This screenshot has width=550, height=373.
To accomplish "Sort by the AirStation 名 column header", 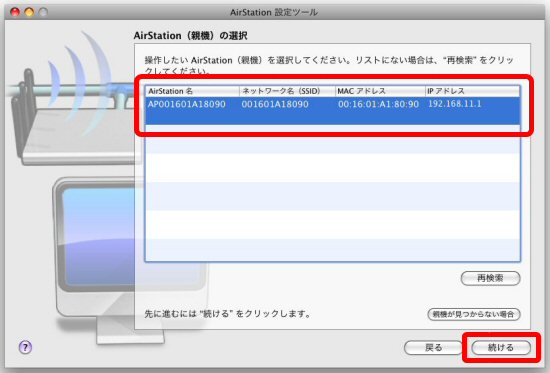I will [193, 91].
